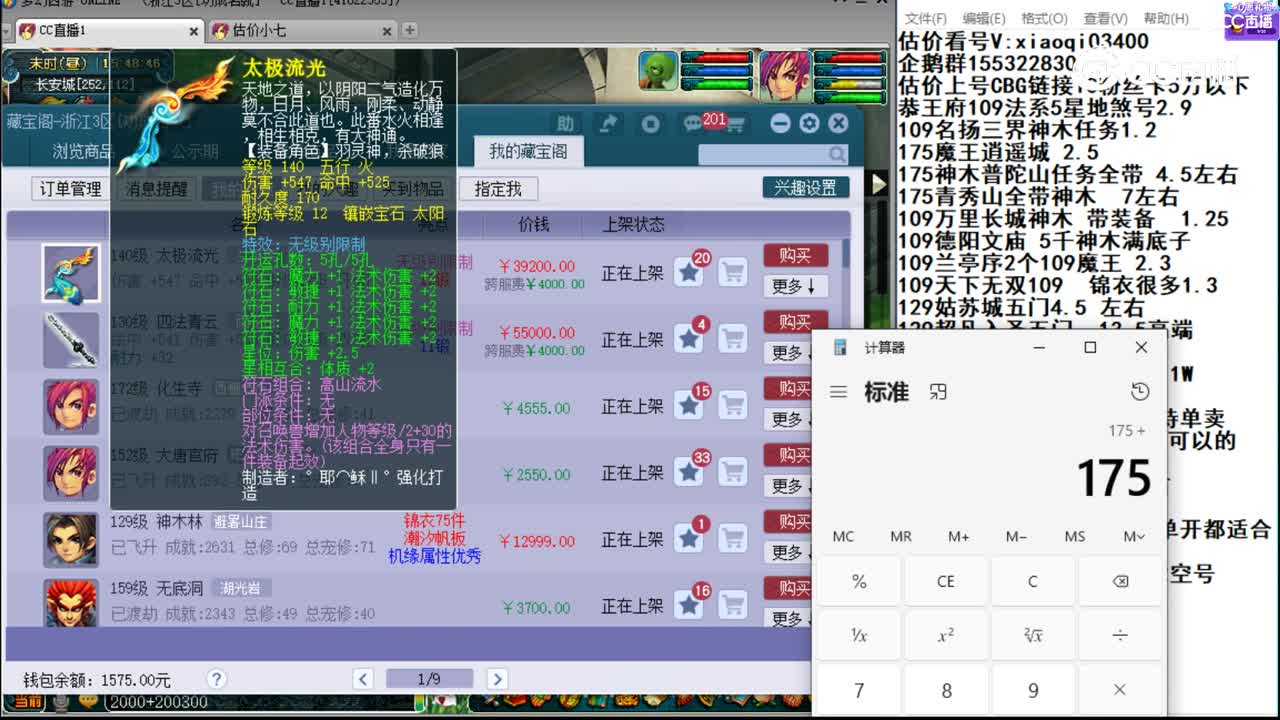Screen dimensions: 1280x720
Task: Click the 无底洞 character avatar thumbnail
Action: pyautogui.click(x=71, y=603)
